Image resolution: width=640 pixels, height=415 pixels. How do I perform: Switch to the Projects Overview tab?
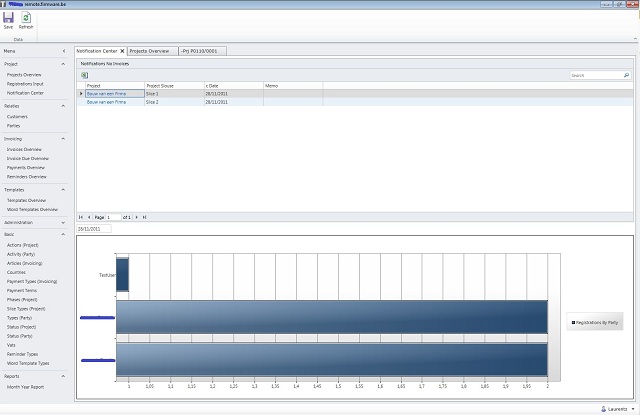click(x=149, y=51)
